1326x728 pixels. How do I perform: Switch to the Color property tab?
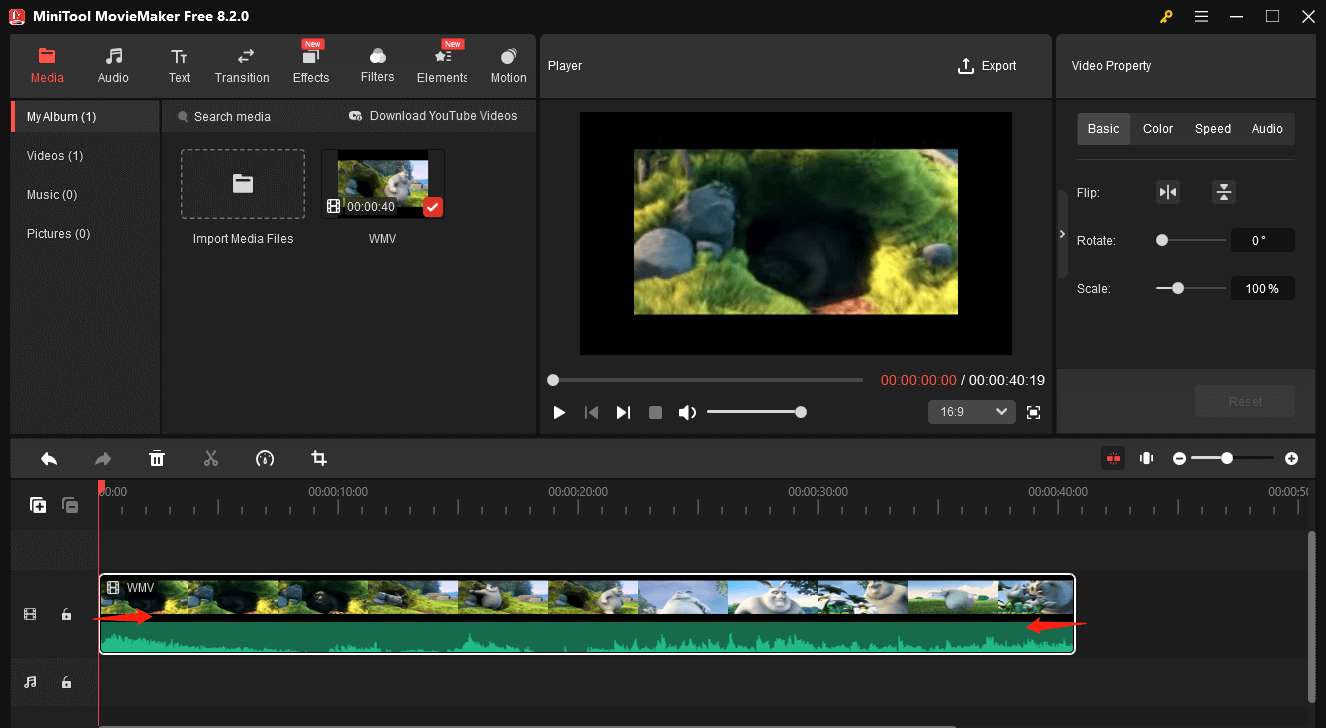click(x=1158, y=129)
